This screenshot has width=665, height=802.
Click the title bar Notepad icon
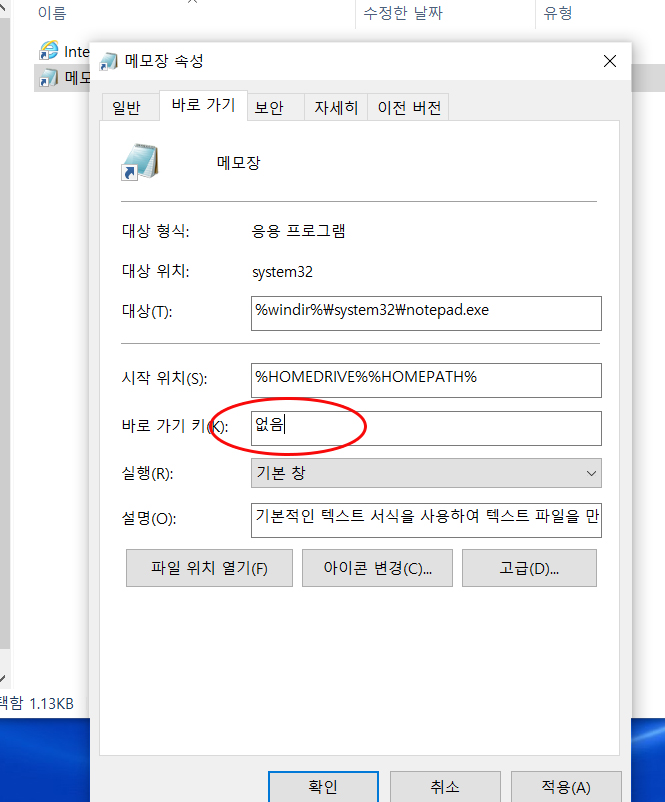pos(108,61)
